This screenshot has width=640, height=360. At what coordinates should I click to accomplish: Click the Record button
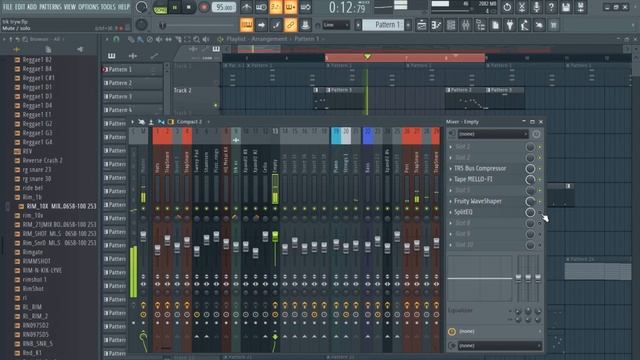point(203,7)
